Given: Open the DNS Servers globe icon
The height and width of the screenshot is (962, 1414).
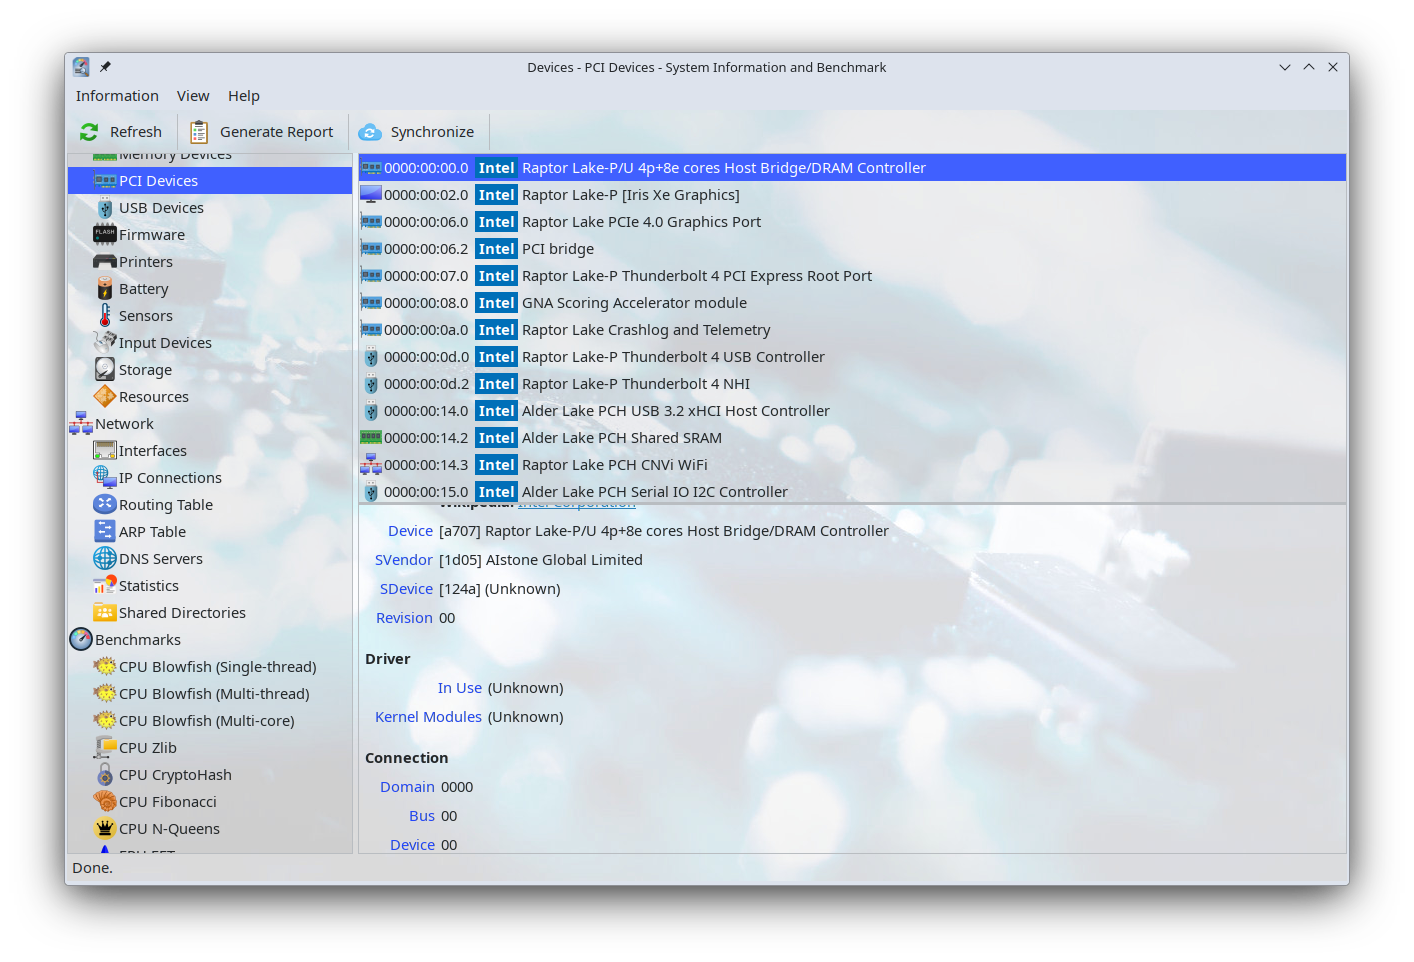Looking at the screenshot, I should 105,559.
